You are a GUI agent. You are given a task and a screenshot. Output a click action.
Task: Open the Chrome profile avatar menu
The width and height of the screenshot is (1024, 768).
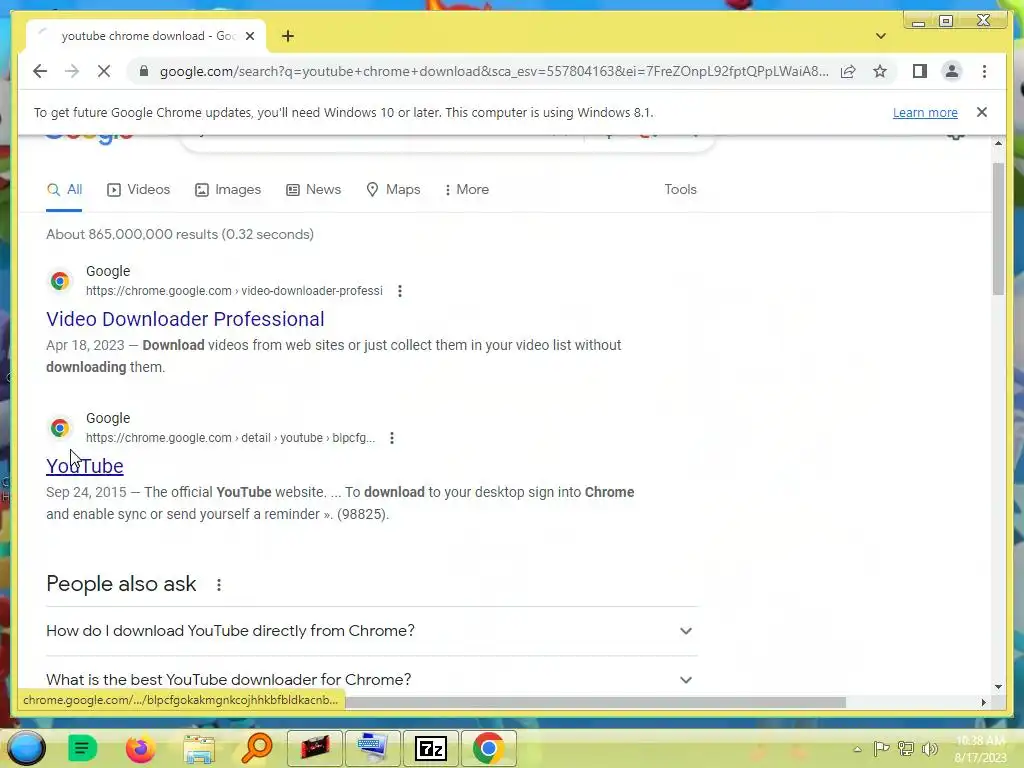tap(952, 71)
